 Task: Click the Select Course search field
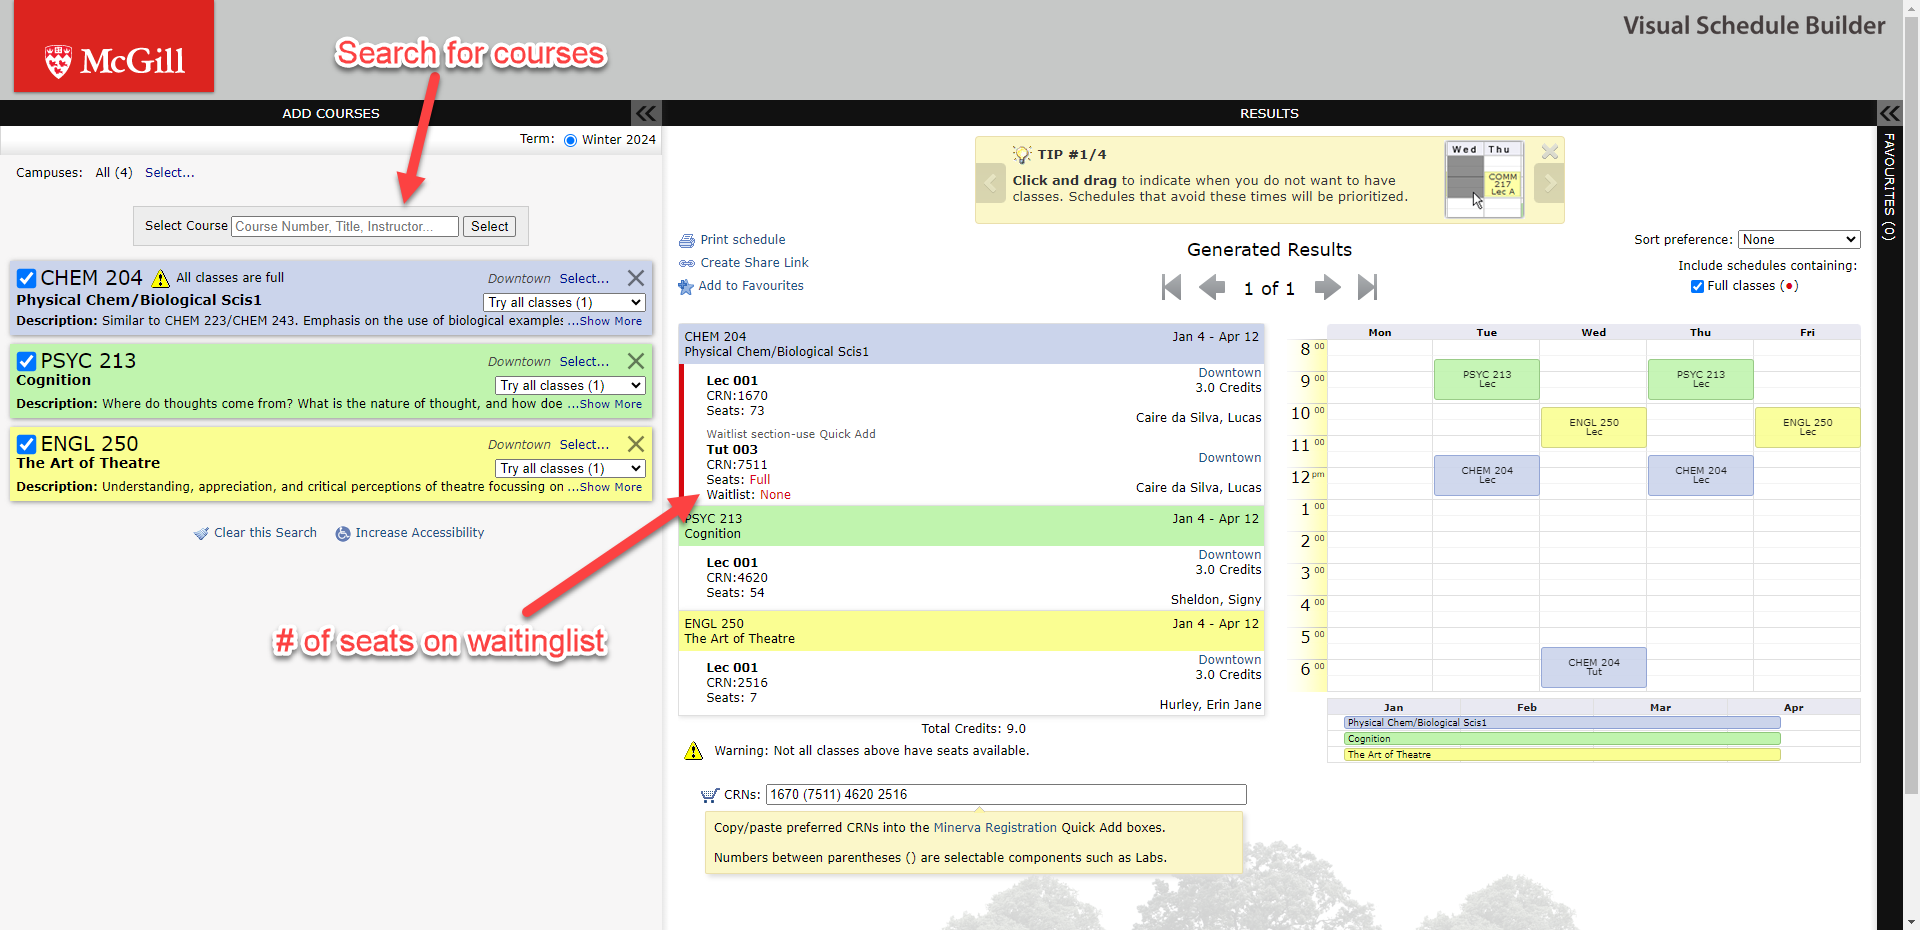click(x=345, y=227)
